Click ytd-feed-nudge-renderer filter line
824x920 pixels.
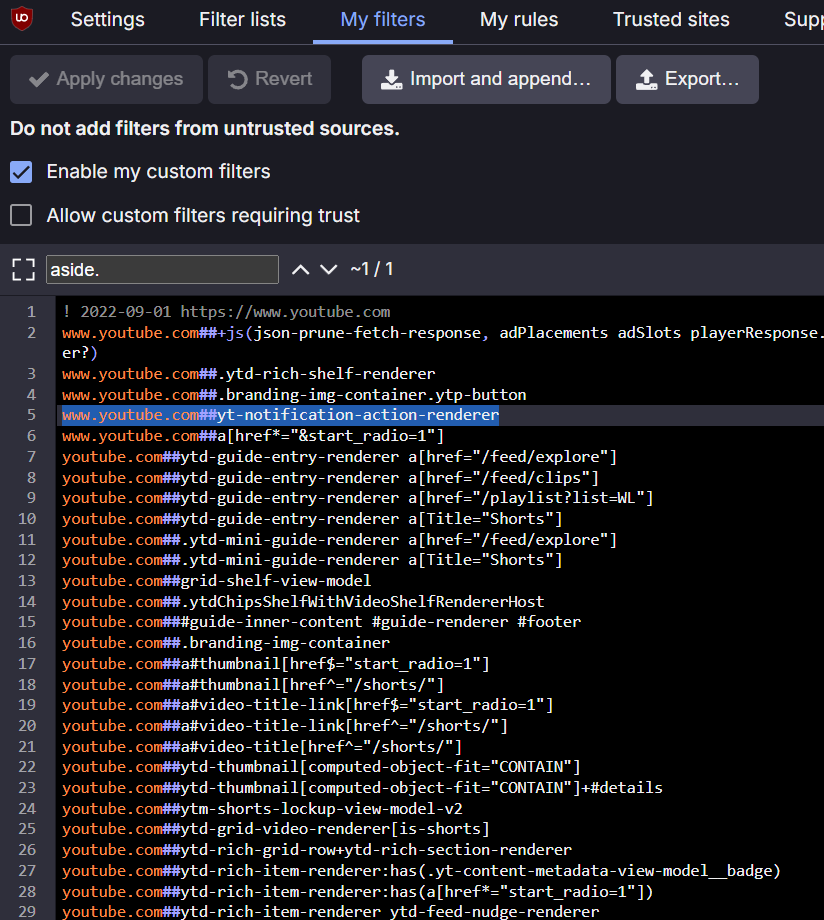330,912
